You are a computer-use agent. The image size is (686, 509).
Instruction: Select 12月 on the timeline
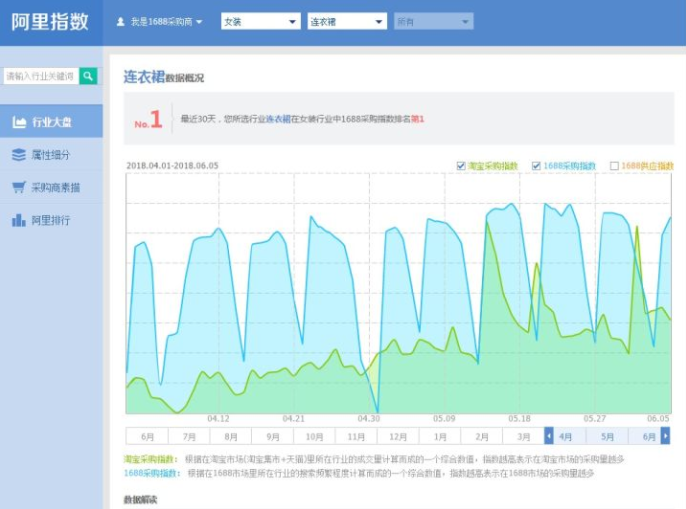(398, 436)
